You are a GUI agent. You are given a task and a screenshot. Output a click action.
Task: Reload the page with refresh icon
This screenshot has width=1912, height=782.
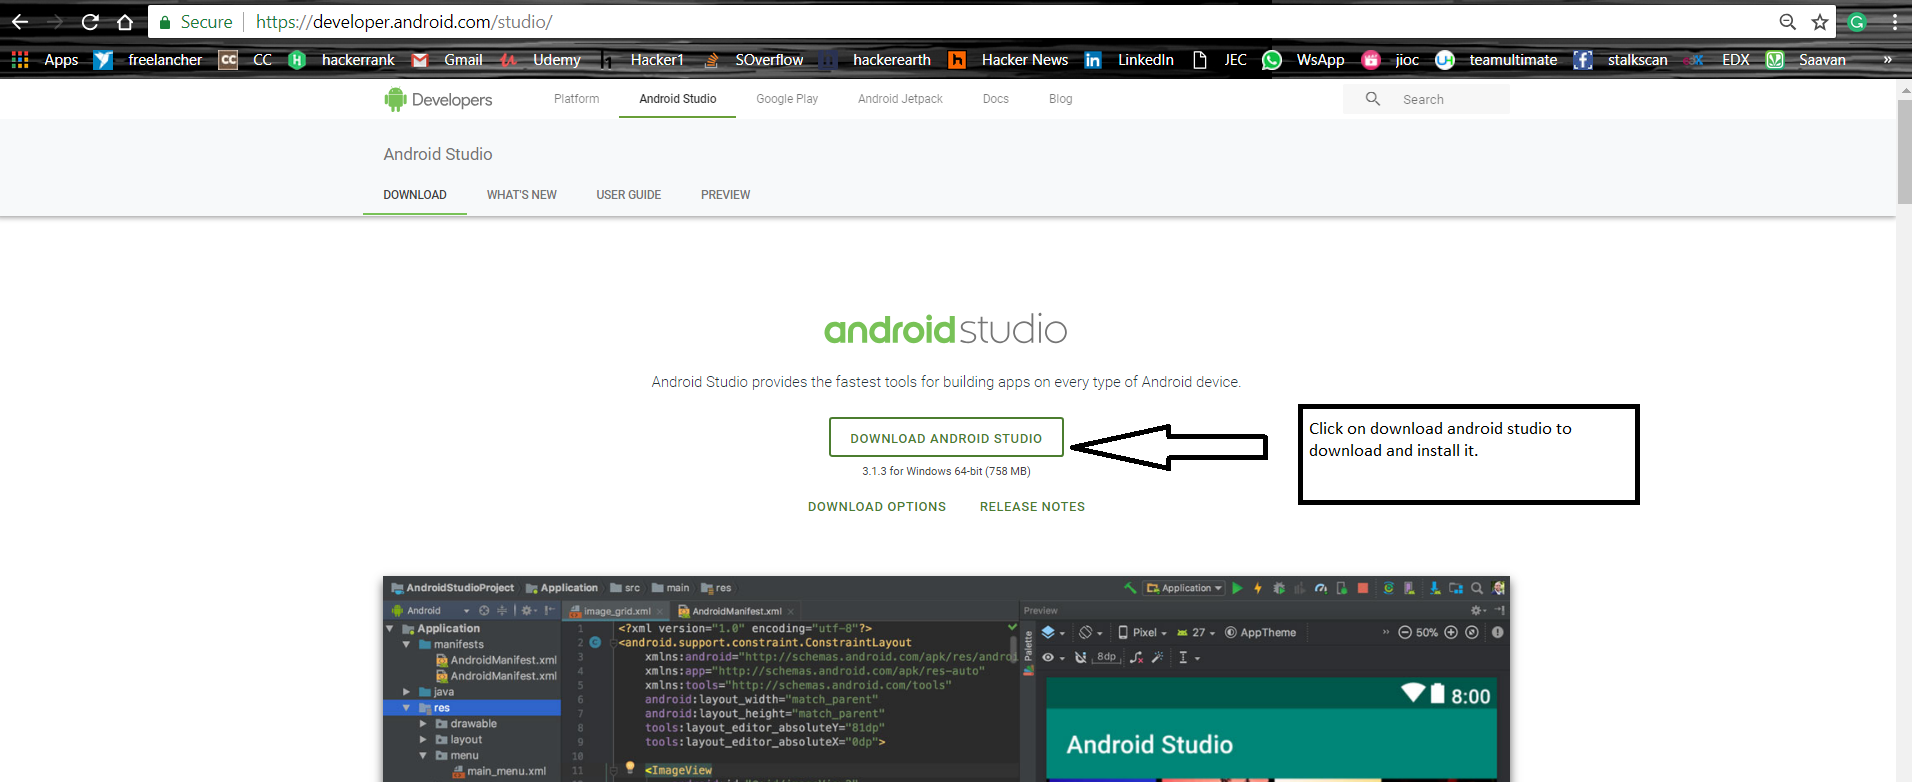[x=90, y=22]
